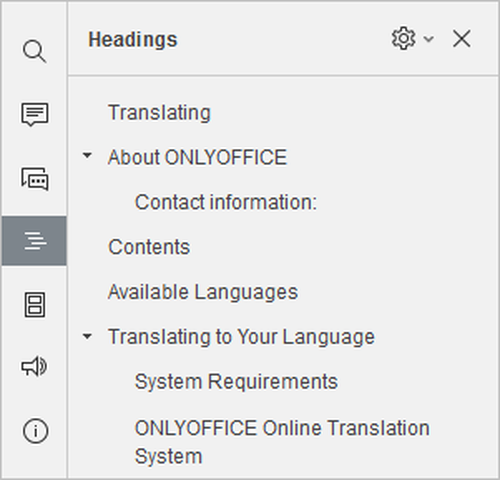Screen dimensions: 500x480
Task: Jump to the Translating heading
Action: pos(159,112)
